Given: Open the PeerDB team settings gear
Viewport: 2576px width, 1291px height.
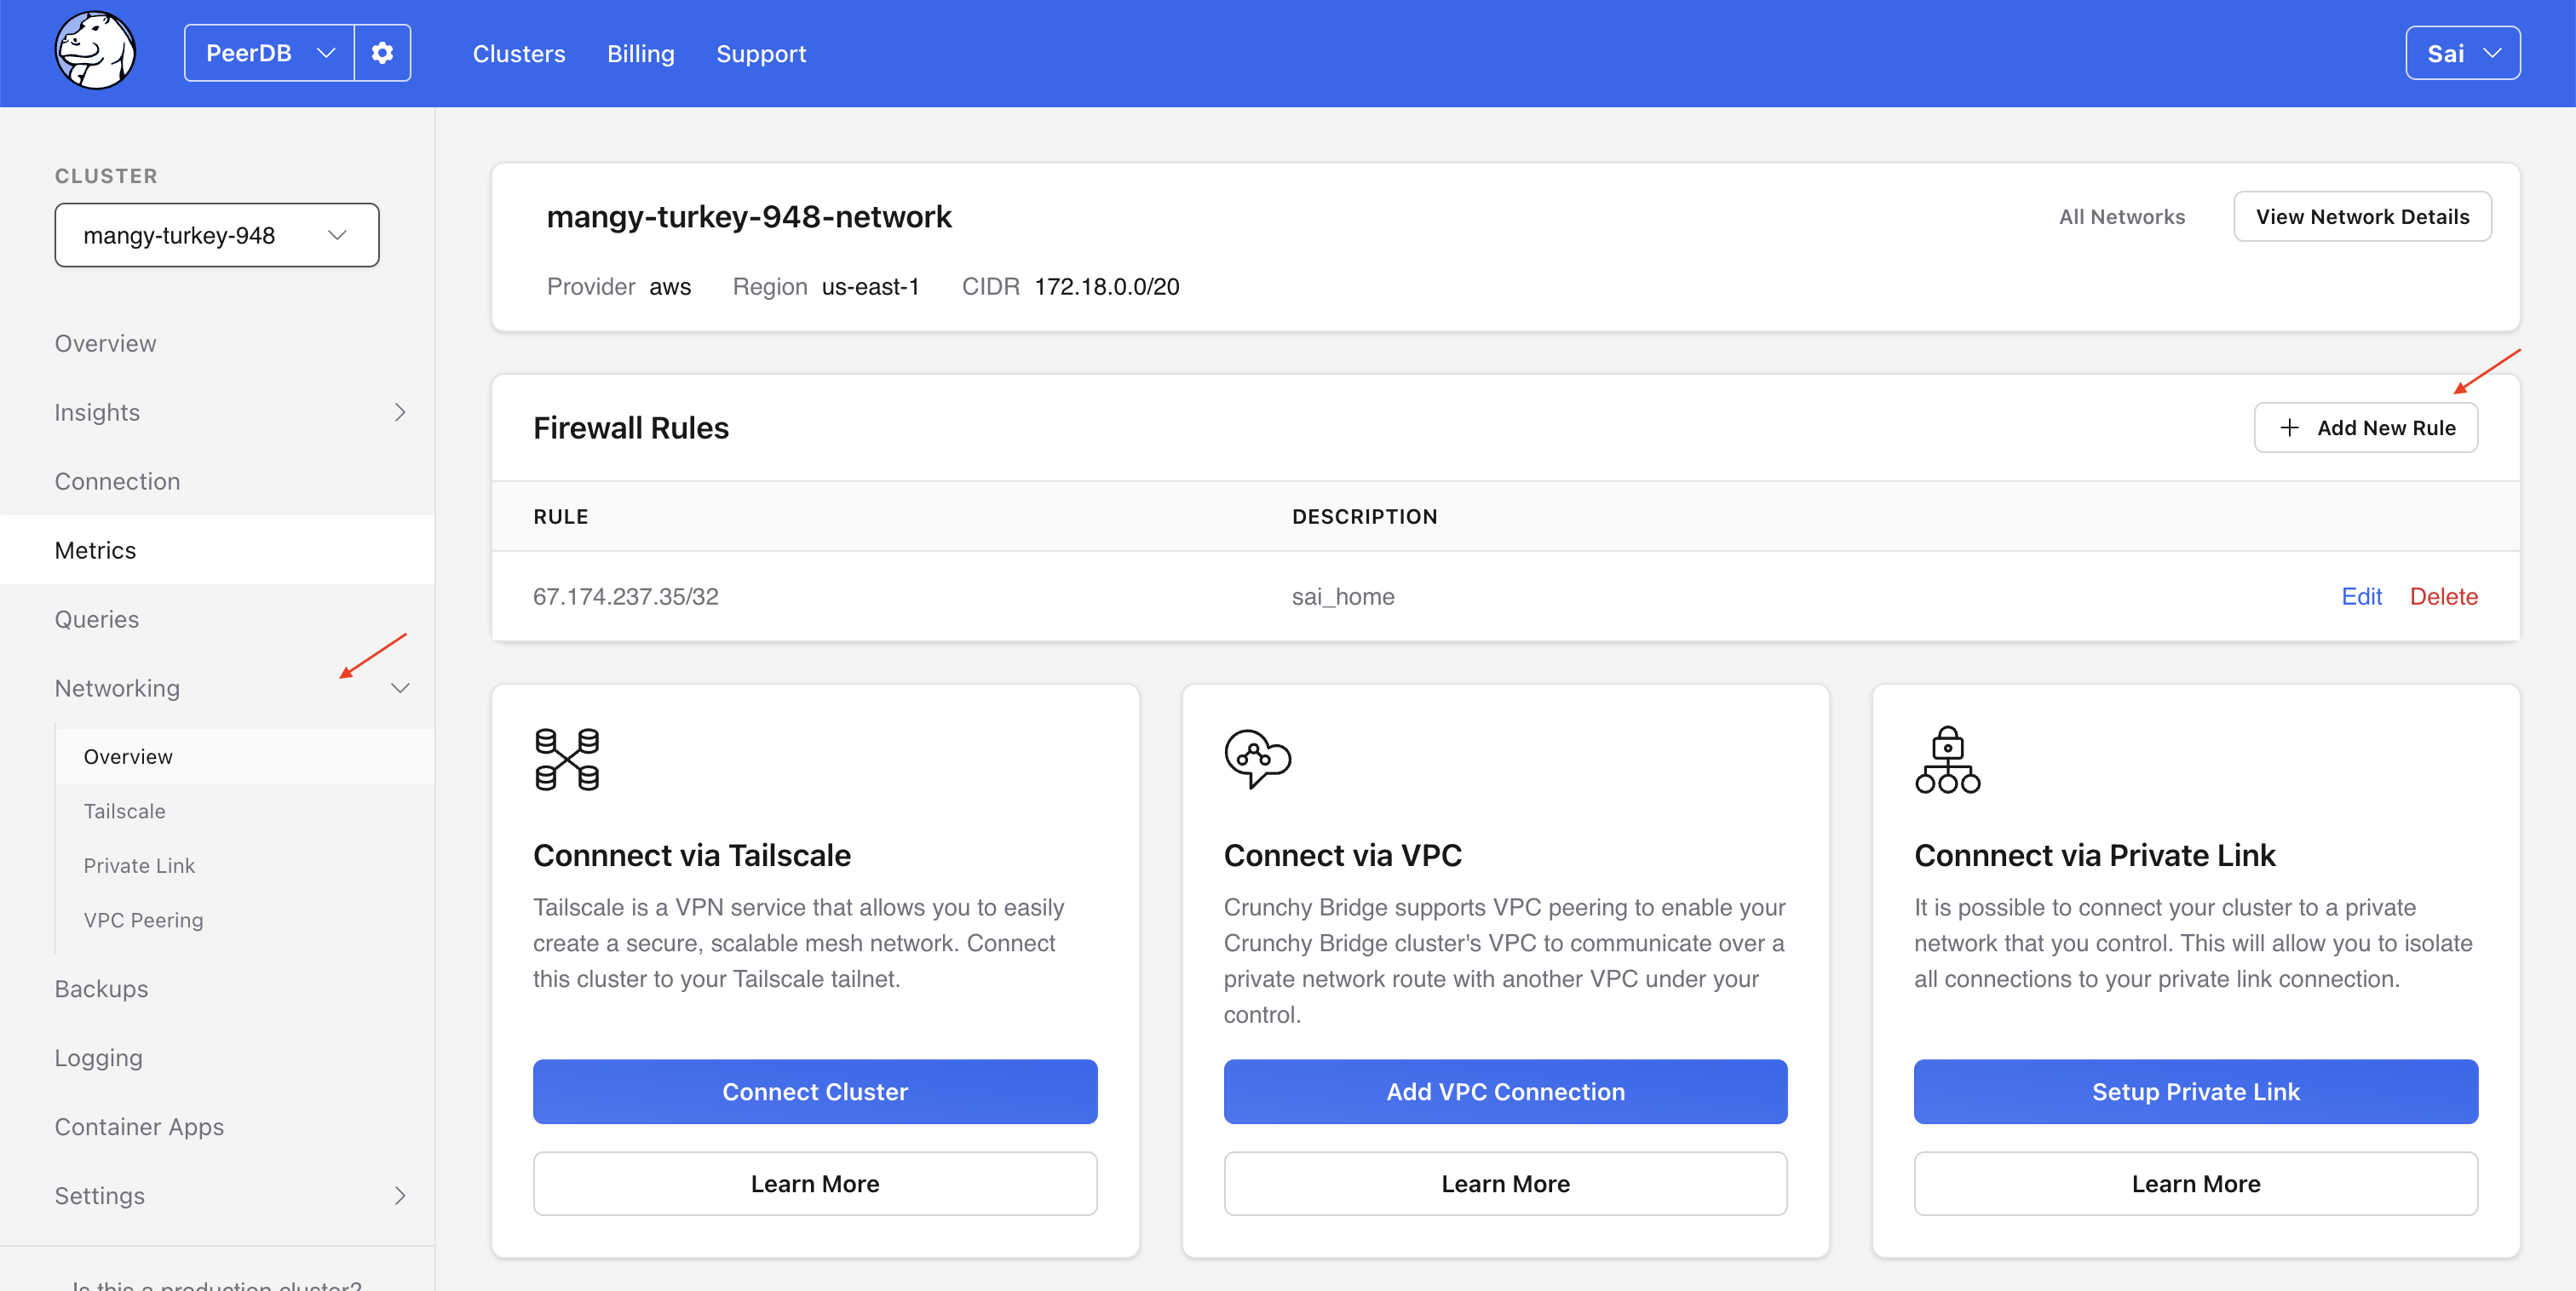Looking at the screenshot, I should click(382, 53).
